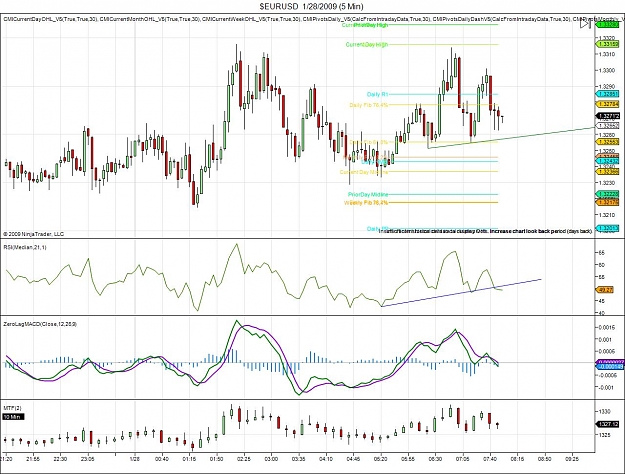Click the $EURUSD 1/28/2009 (5 Min) chart title
The image size is (625, 474).
(x=311, y=6)
